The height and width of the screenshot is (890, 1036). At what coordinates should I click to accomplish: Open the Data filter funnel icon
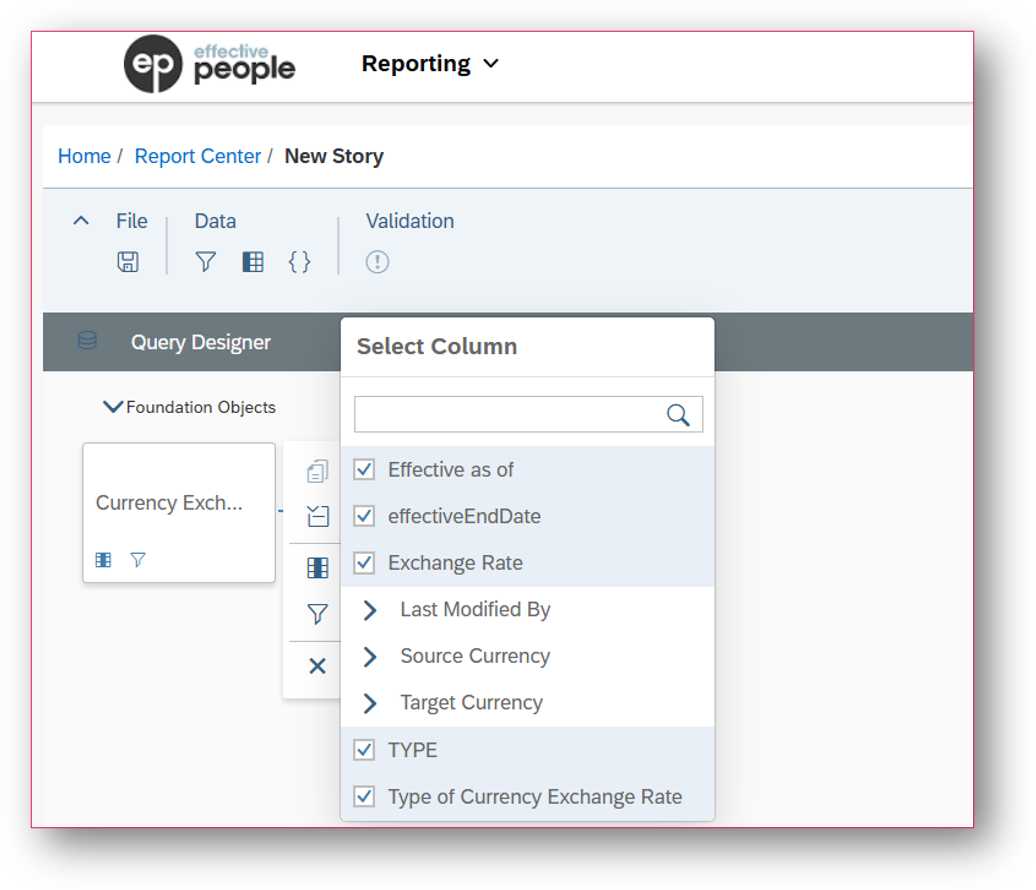point(205,262)
